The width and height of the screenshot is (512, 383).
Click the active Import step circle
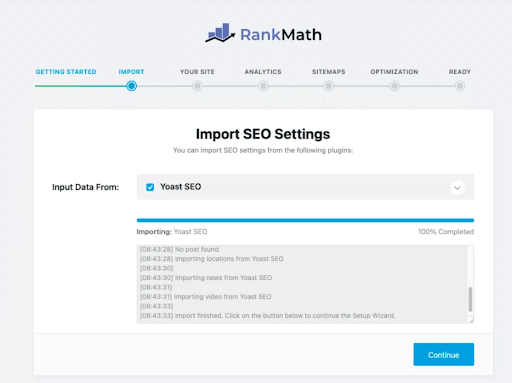(131, 86)
